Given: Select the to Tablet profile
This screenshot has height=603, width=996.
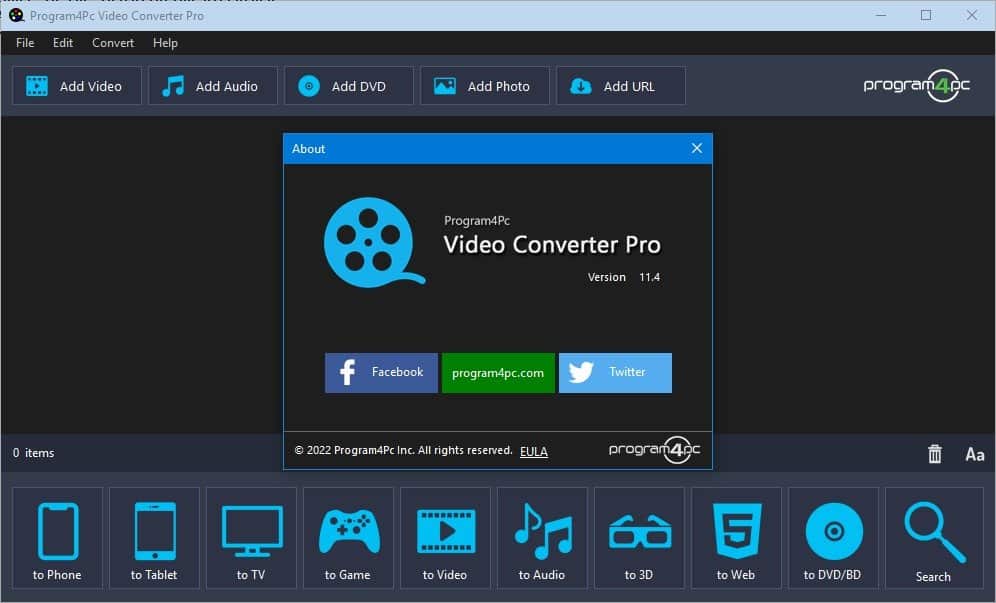Looking at the screenshot, I should pos(154,538).
